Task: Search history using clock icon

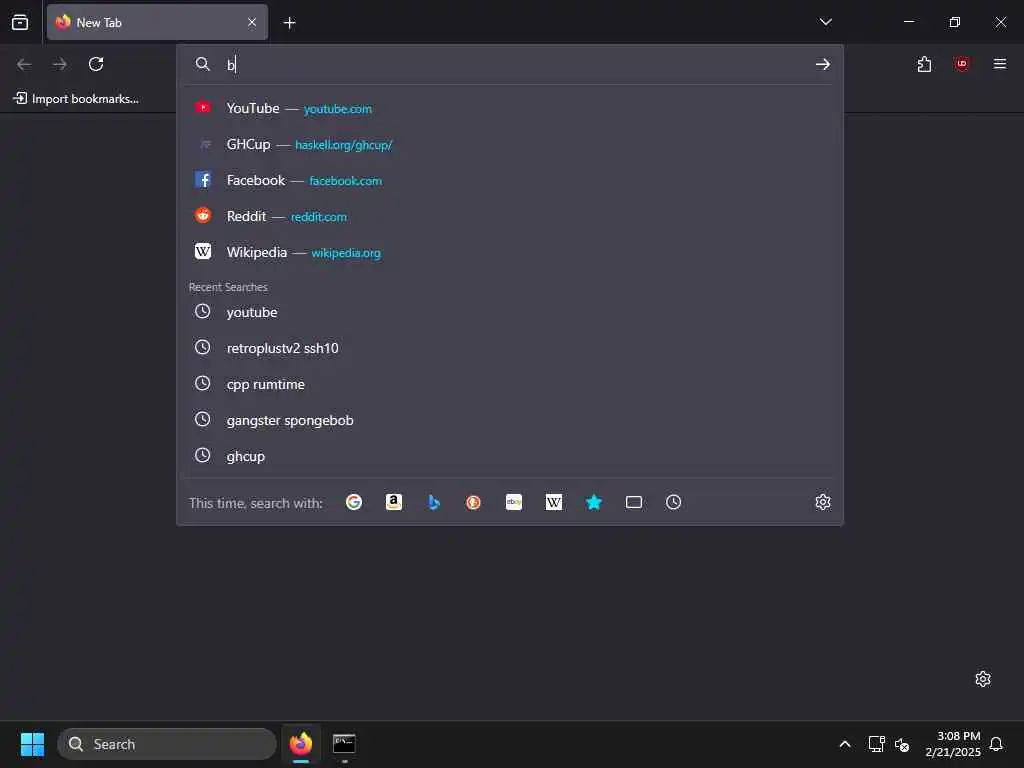Action: pos(673,502)
